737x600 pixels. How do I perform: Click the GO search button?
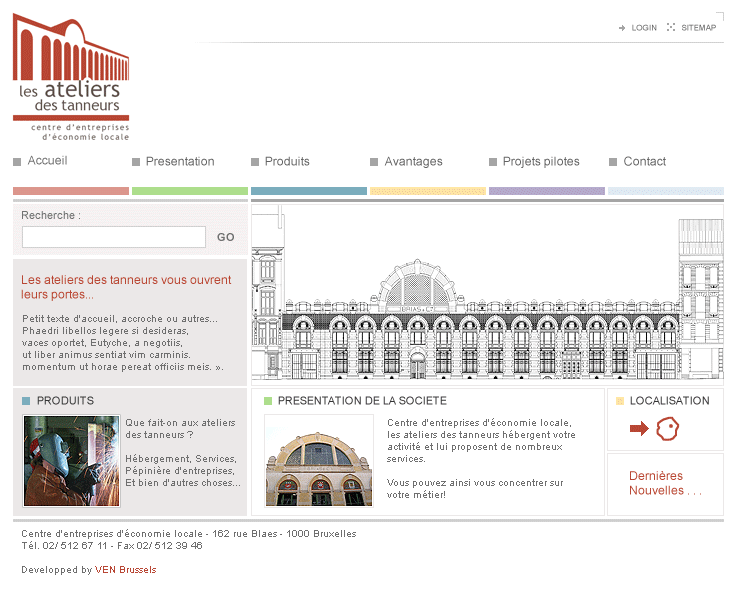point(226,237)
